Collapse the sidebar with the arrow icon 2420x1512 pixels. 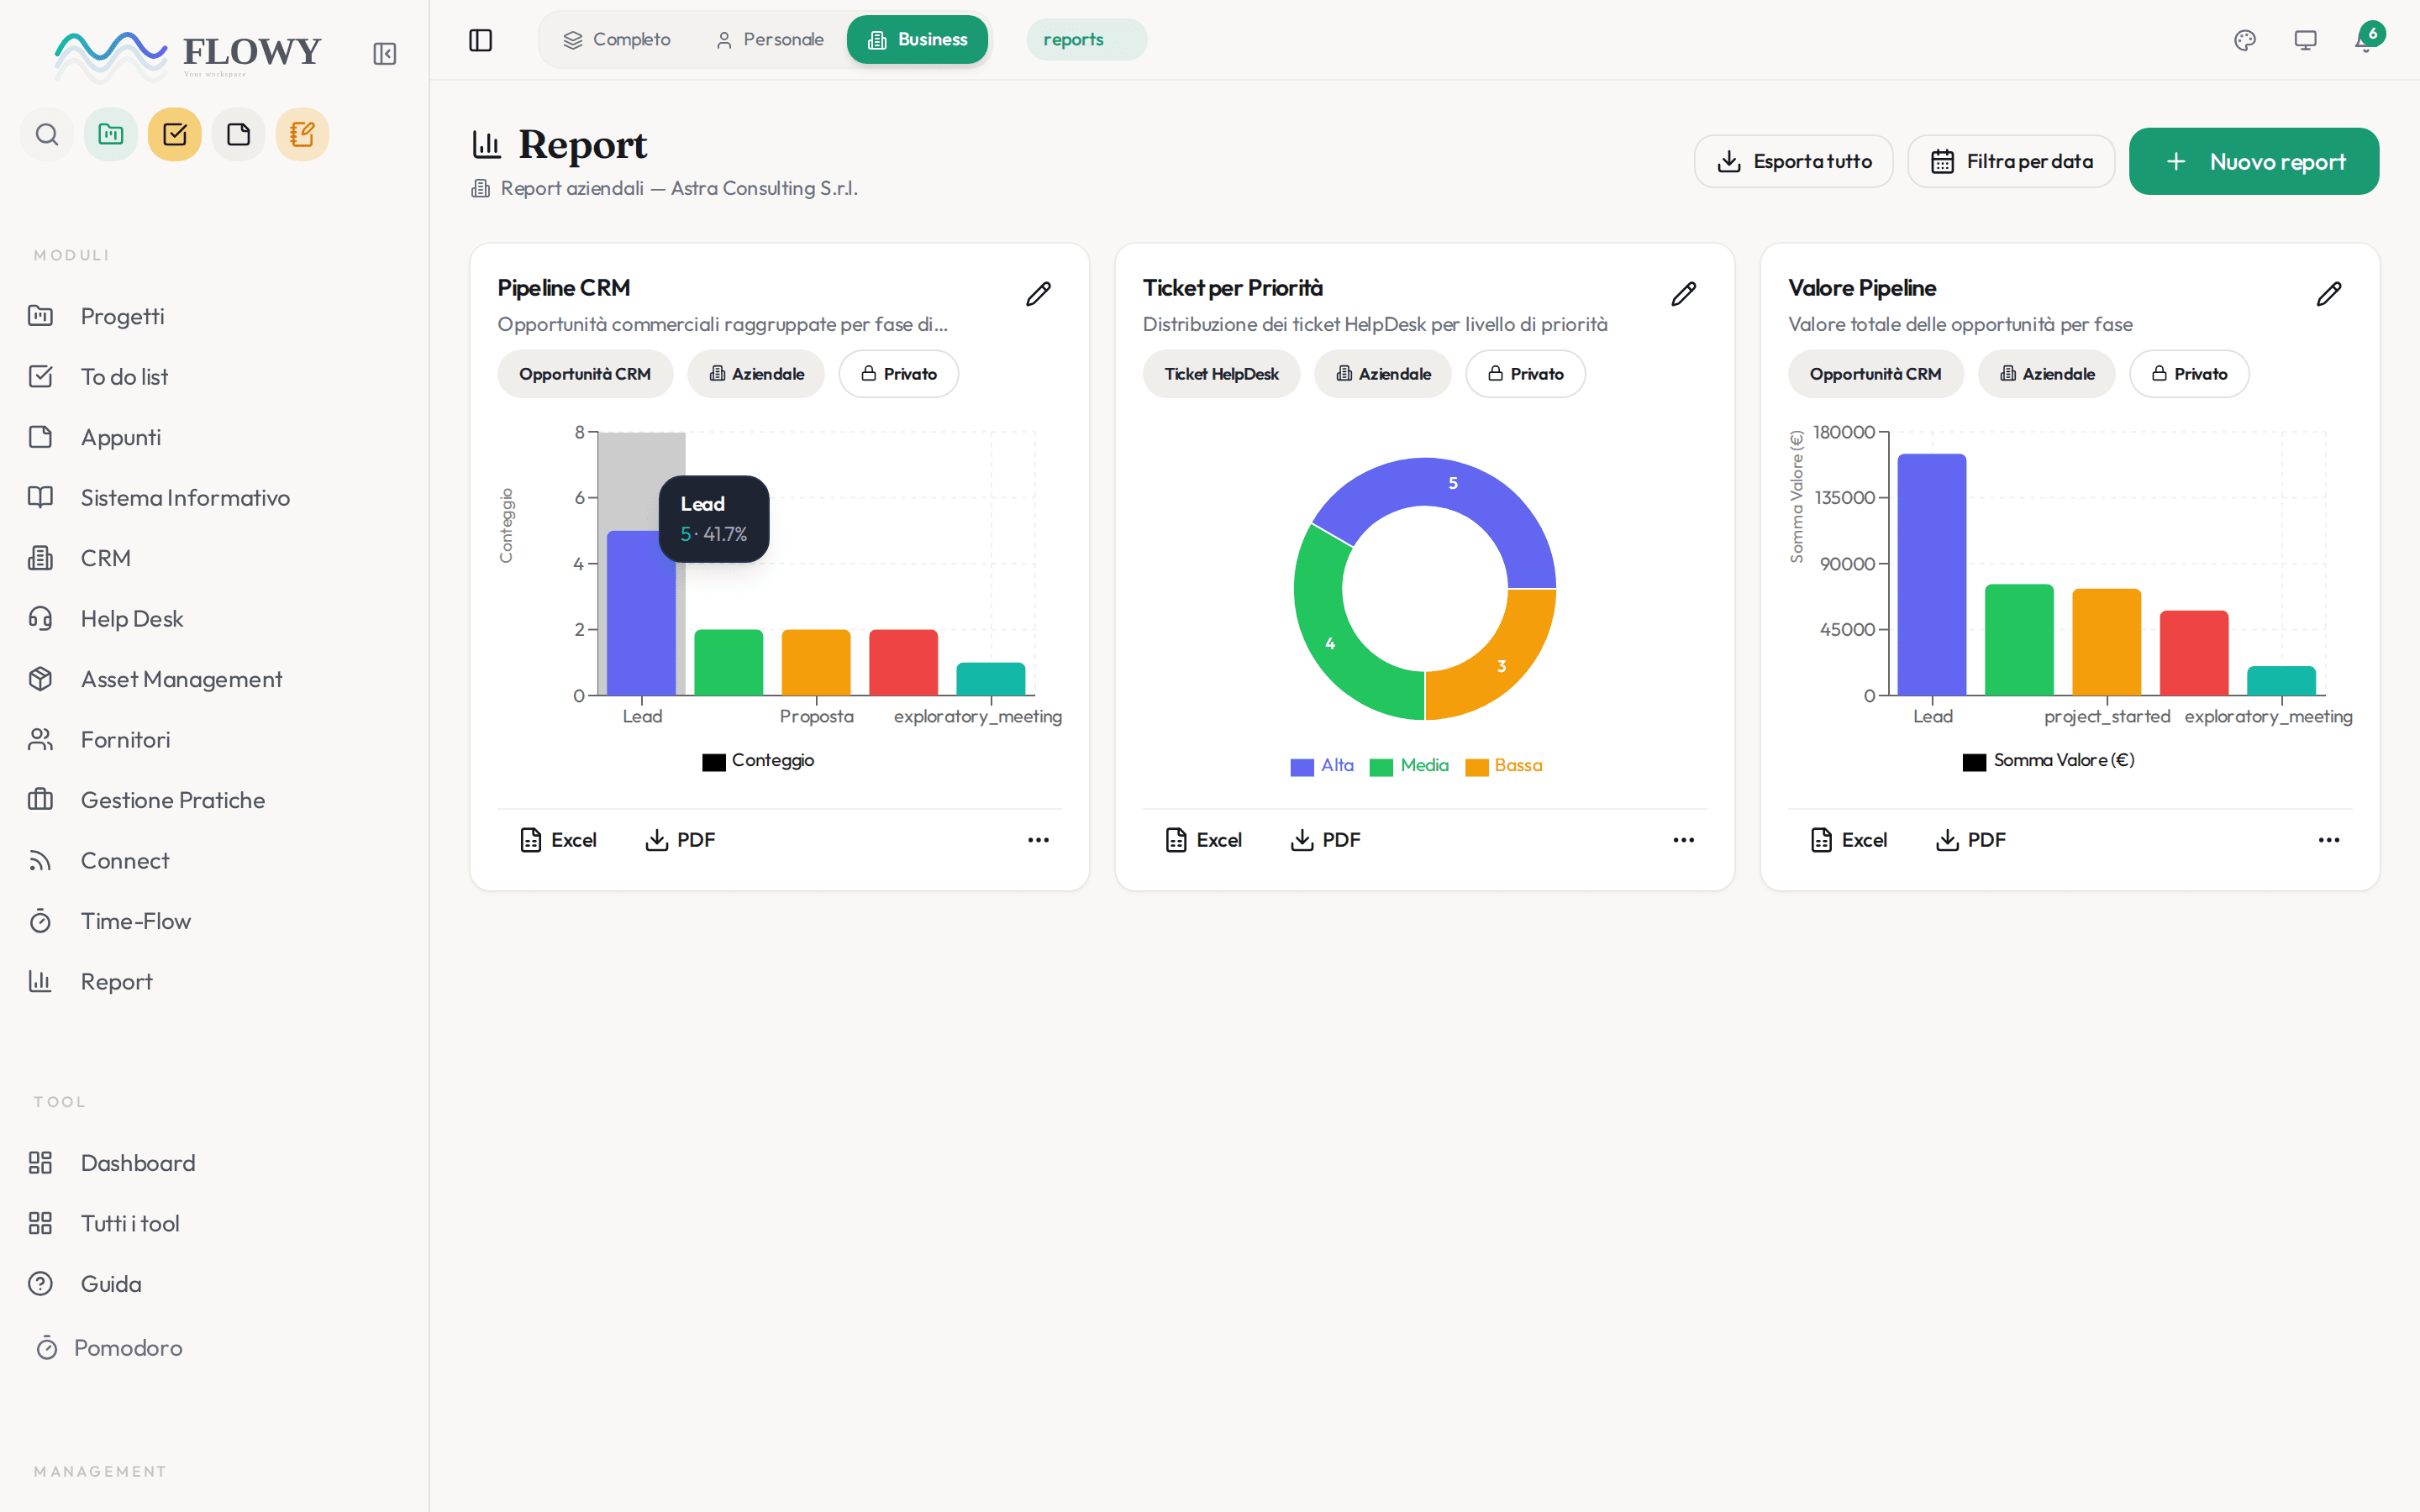385,54
